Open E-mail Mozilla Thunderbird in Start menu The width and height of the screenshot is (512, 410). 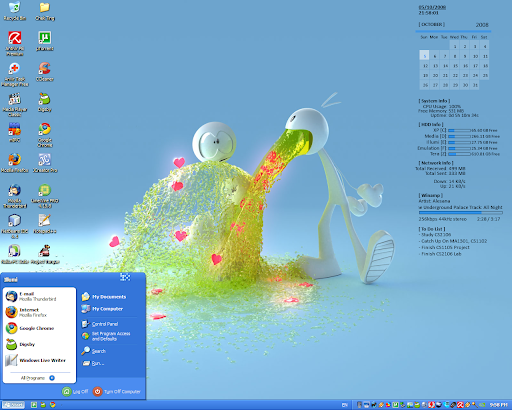pos(39,296)
